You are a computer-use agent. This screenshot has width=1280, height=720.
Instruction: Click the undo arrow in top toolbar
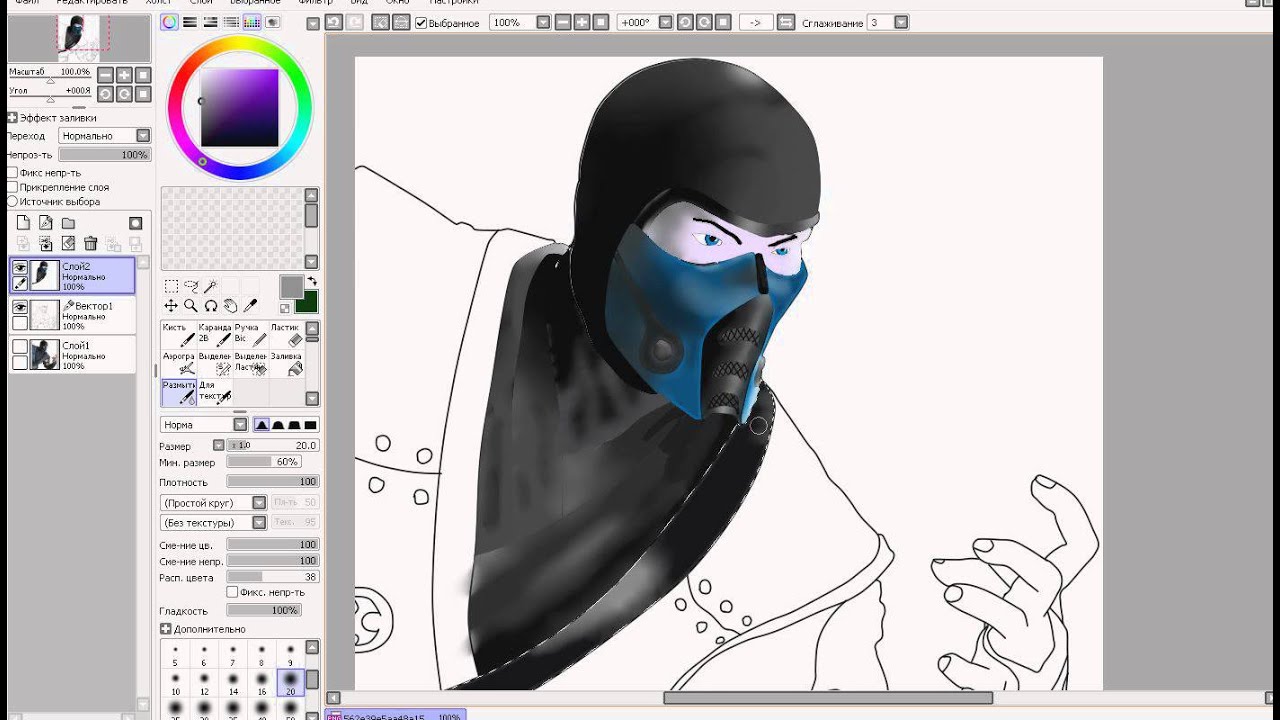(334, 22)
